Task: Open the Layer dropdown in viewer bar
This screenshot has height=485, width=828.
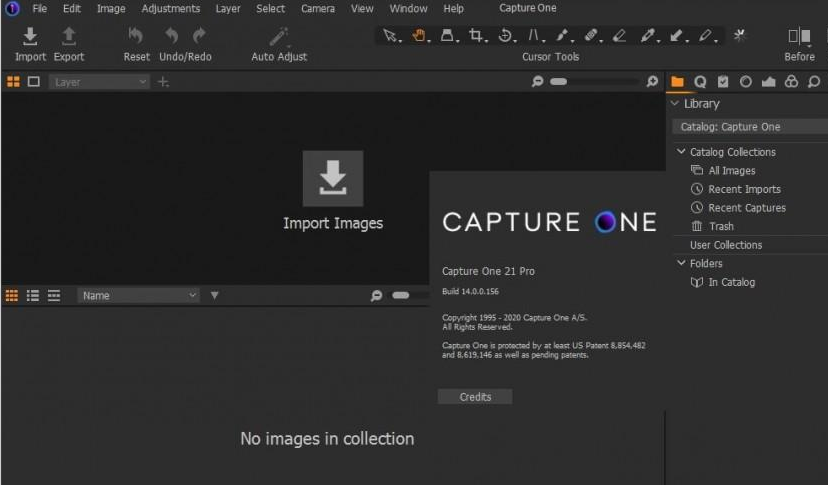Action: coord(99,82)
